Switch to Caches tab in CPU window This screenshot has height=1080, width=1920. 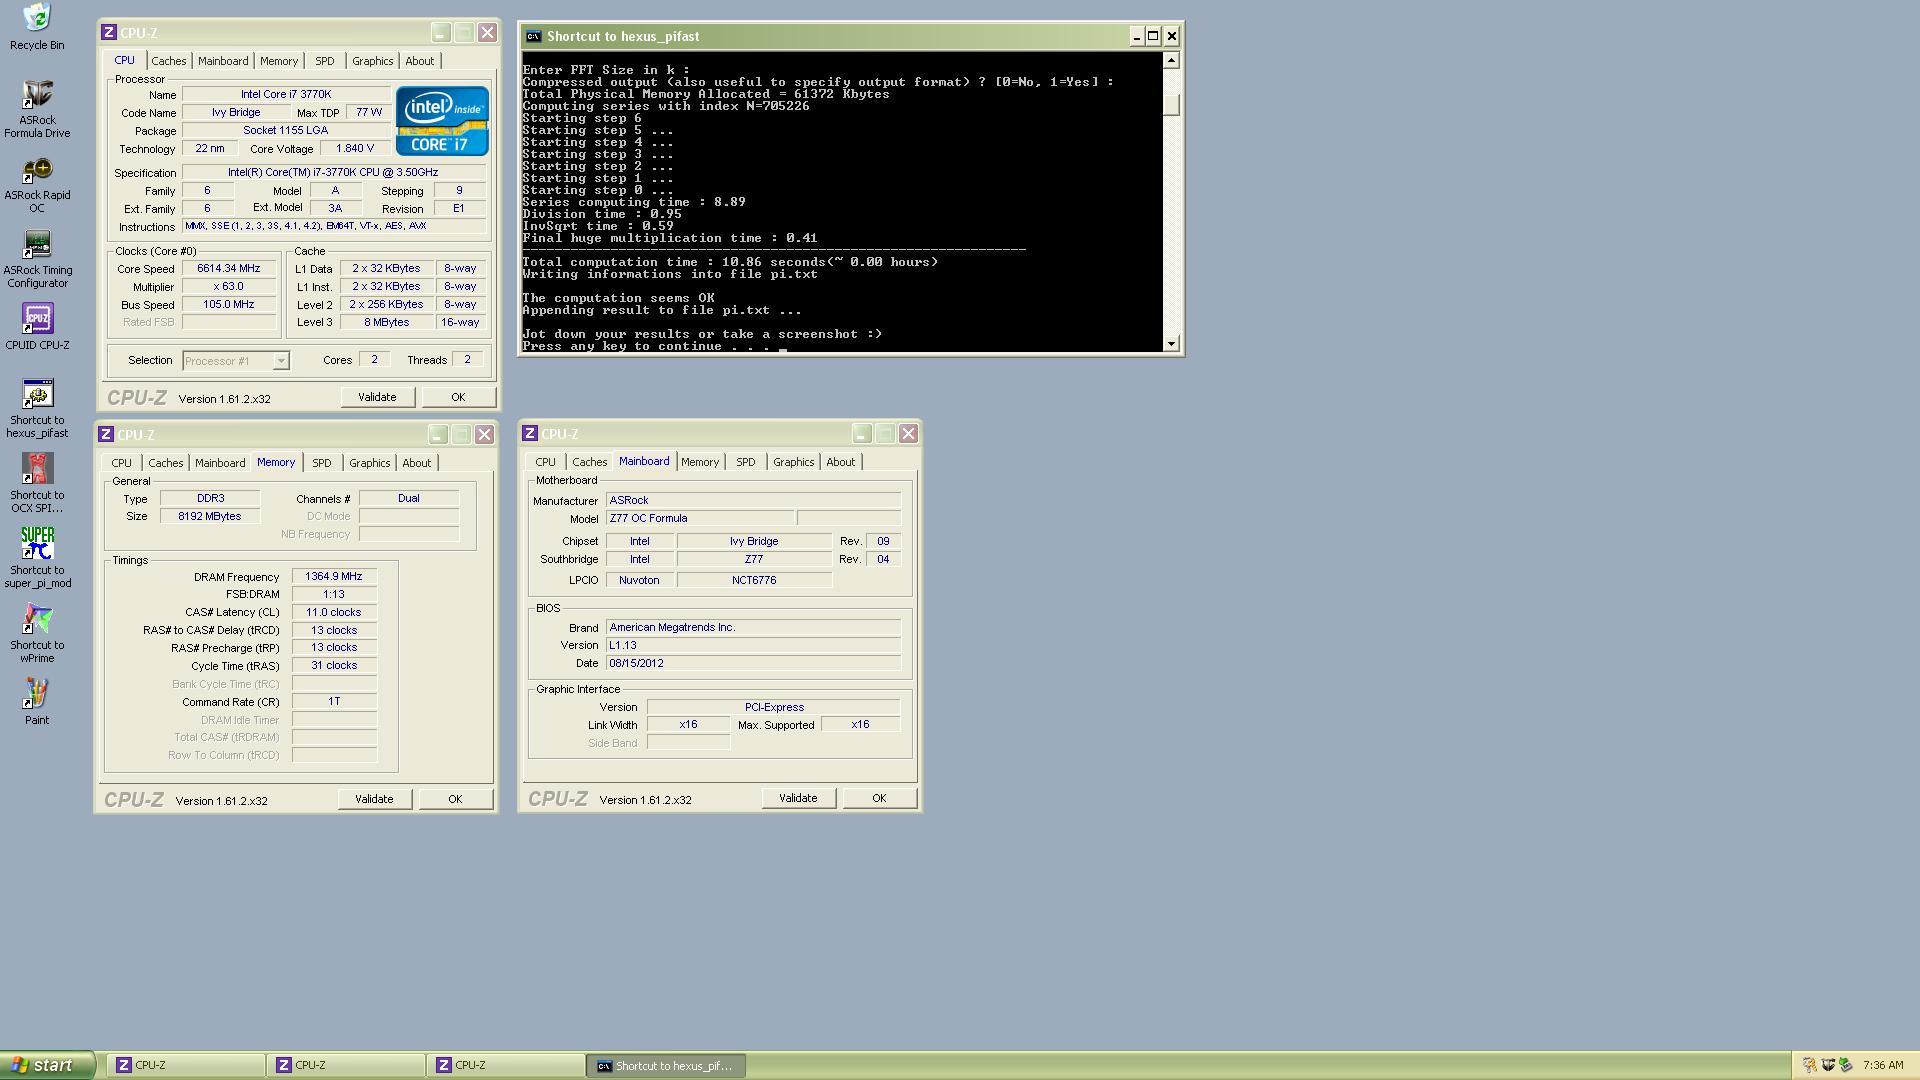click(168, 61)
